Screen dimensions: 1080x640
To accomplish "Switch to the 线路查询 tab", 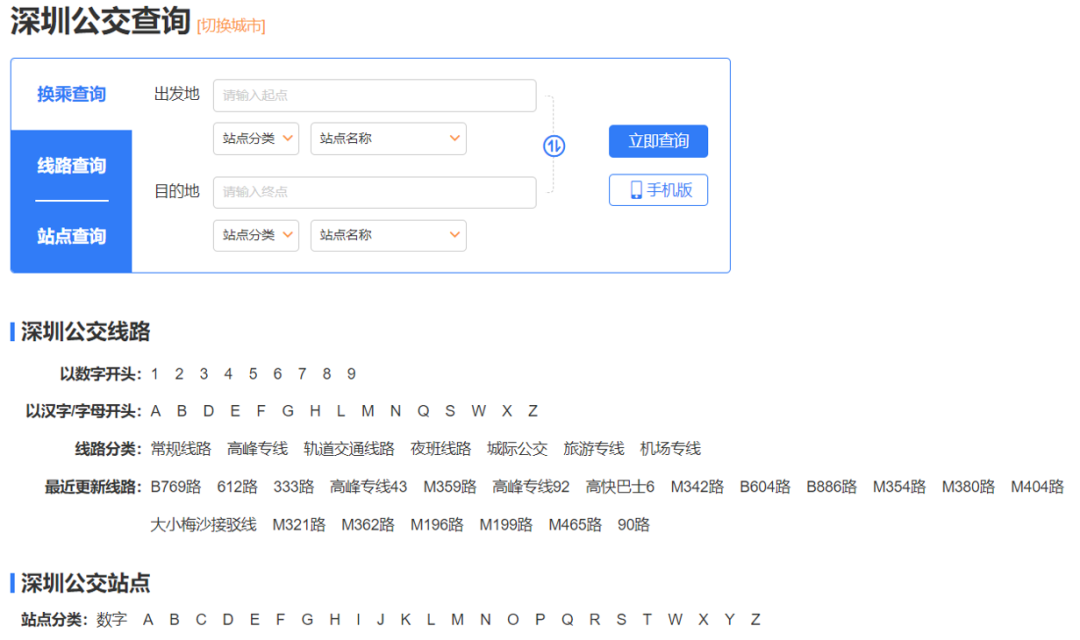I will pos(71,166).
